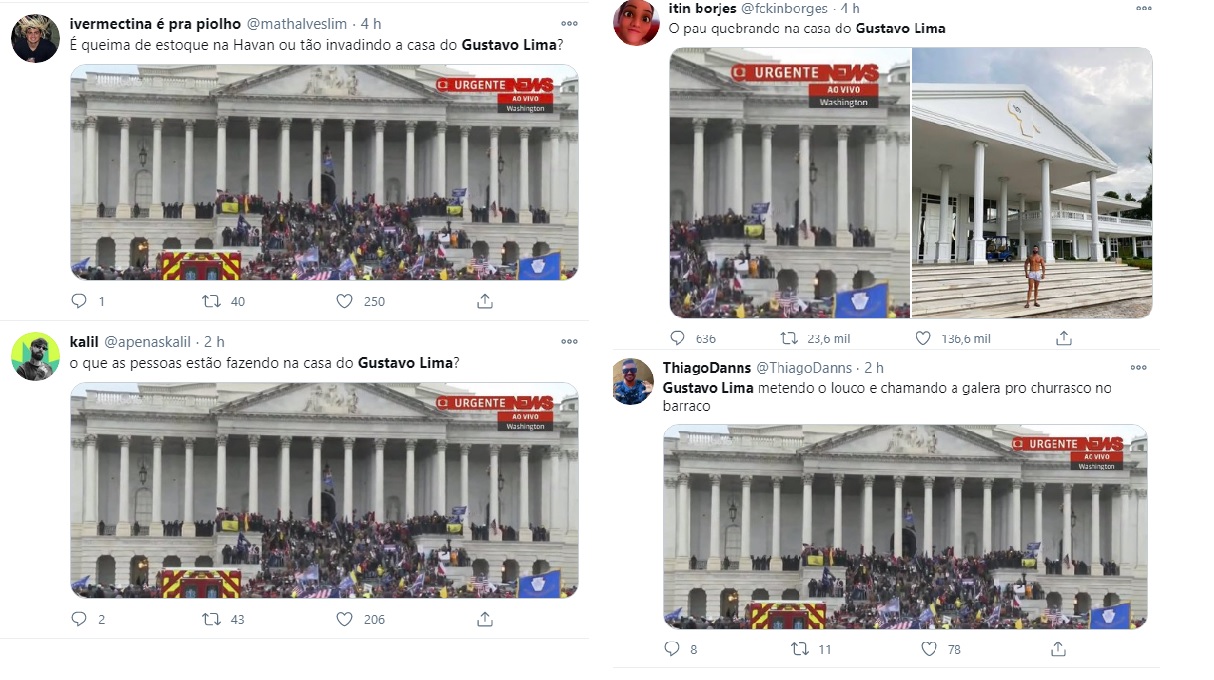This screenshot has width=1214, height=680.
Task: Open more options on ivermectina é pra piolho tweet
Action: pos(569,23)
